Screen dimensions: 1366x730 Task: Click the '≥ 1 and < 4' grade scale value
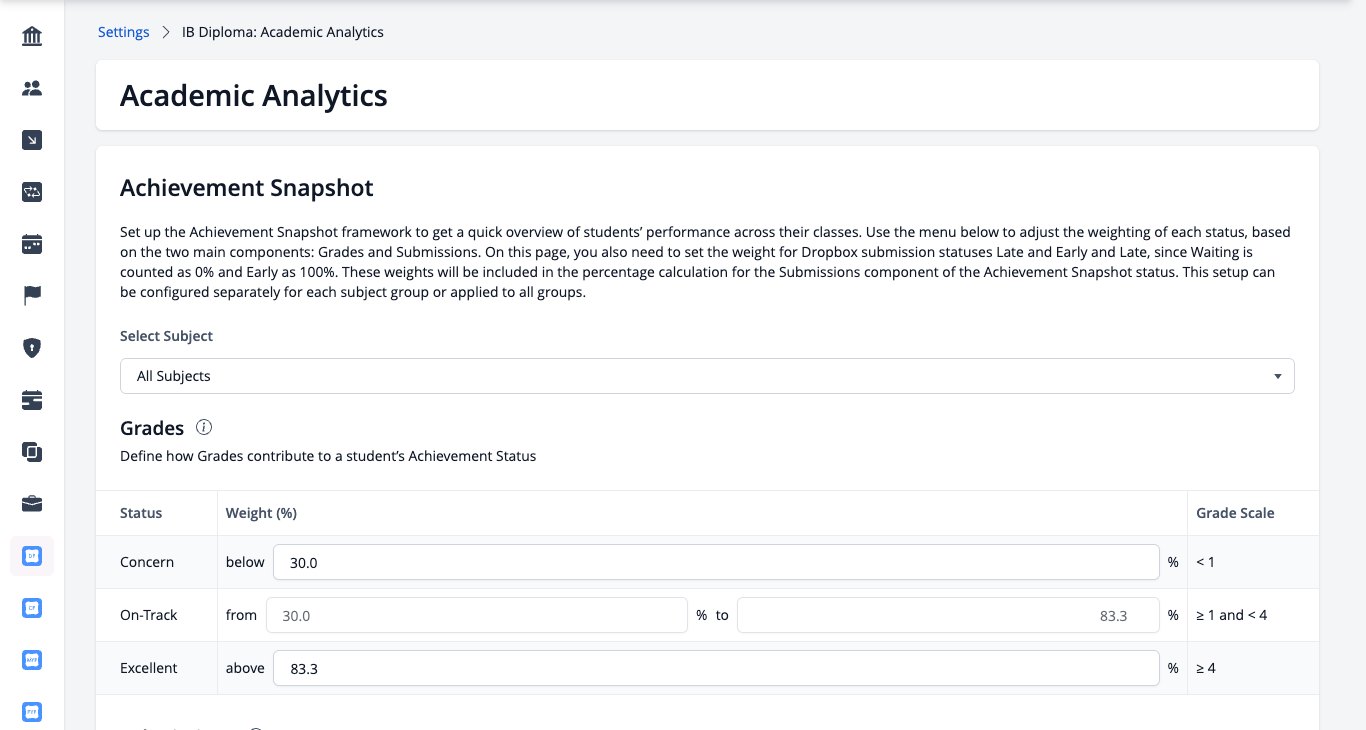click(x=1232, y=615)
